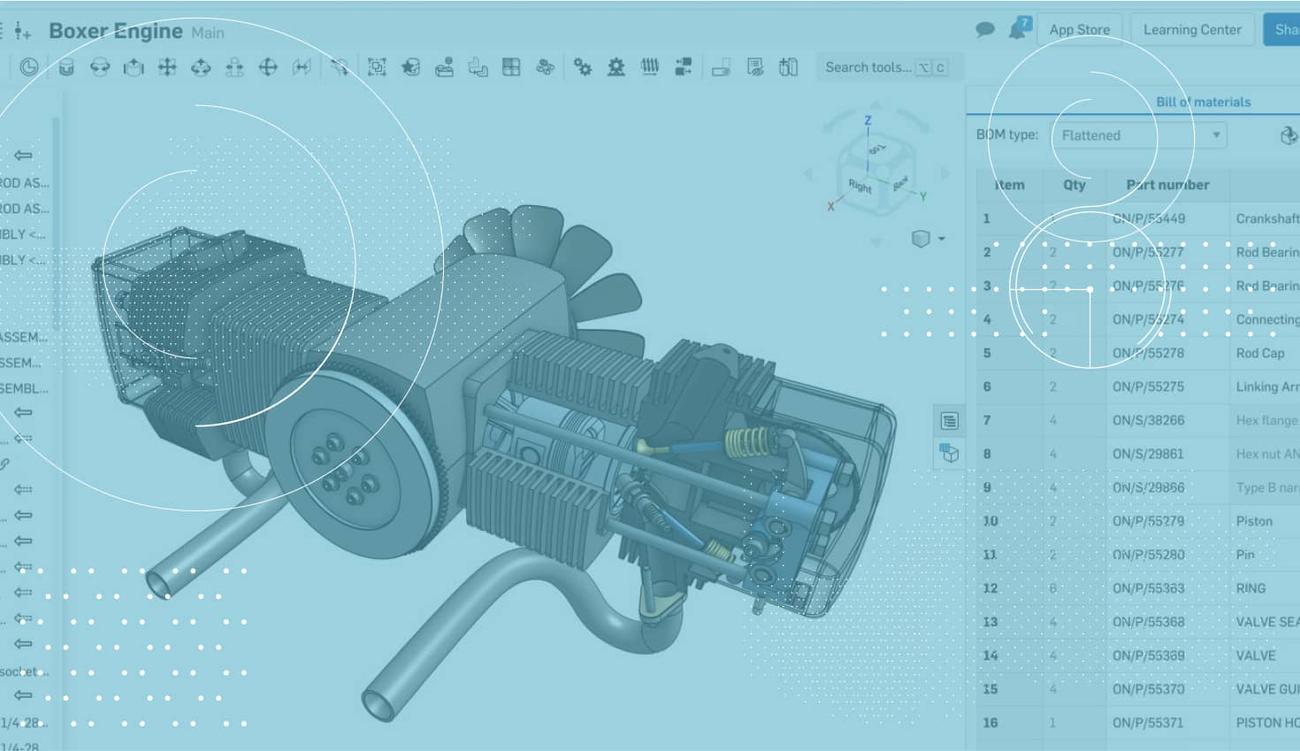Viewport: 1300px width, 751px height.
Task: Open the Learning Center
Action: tap(1191, 29)
